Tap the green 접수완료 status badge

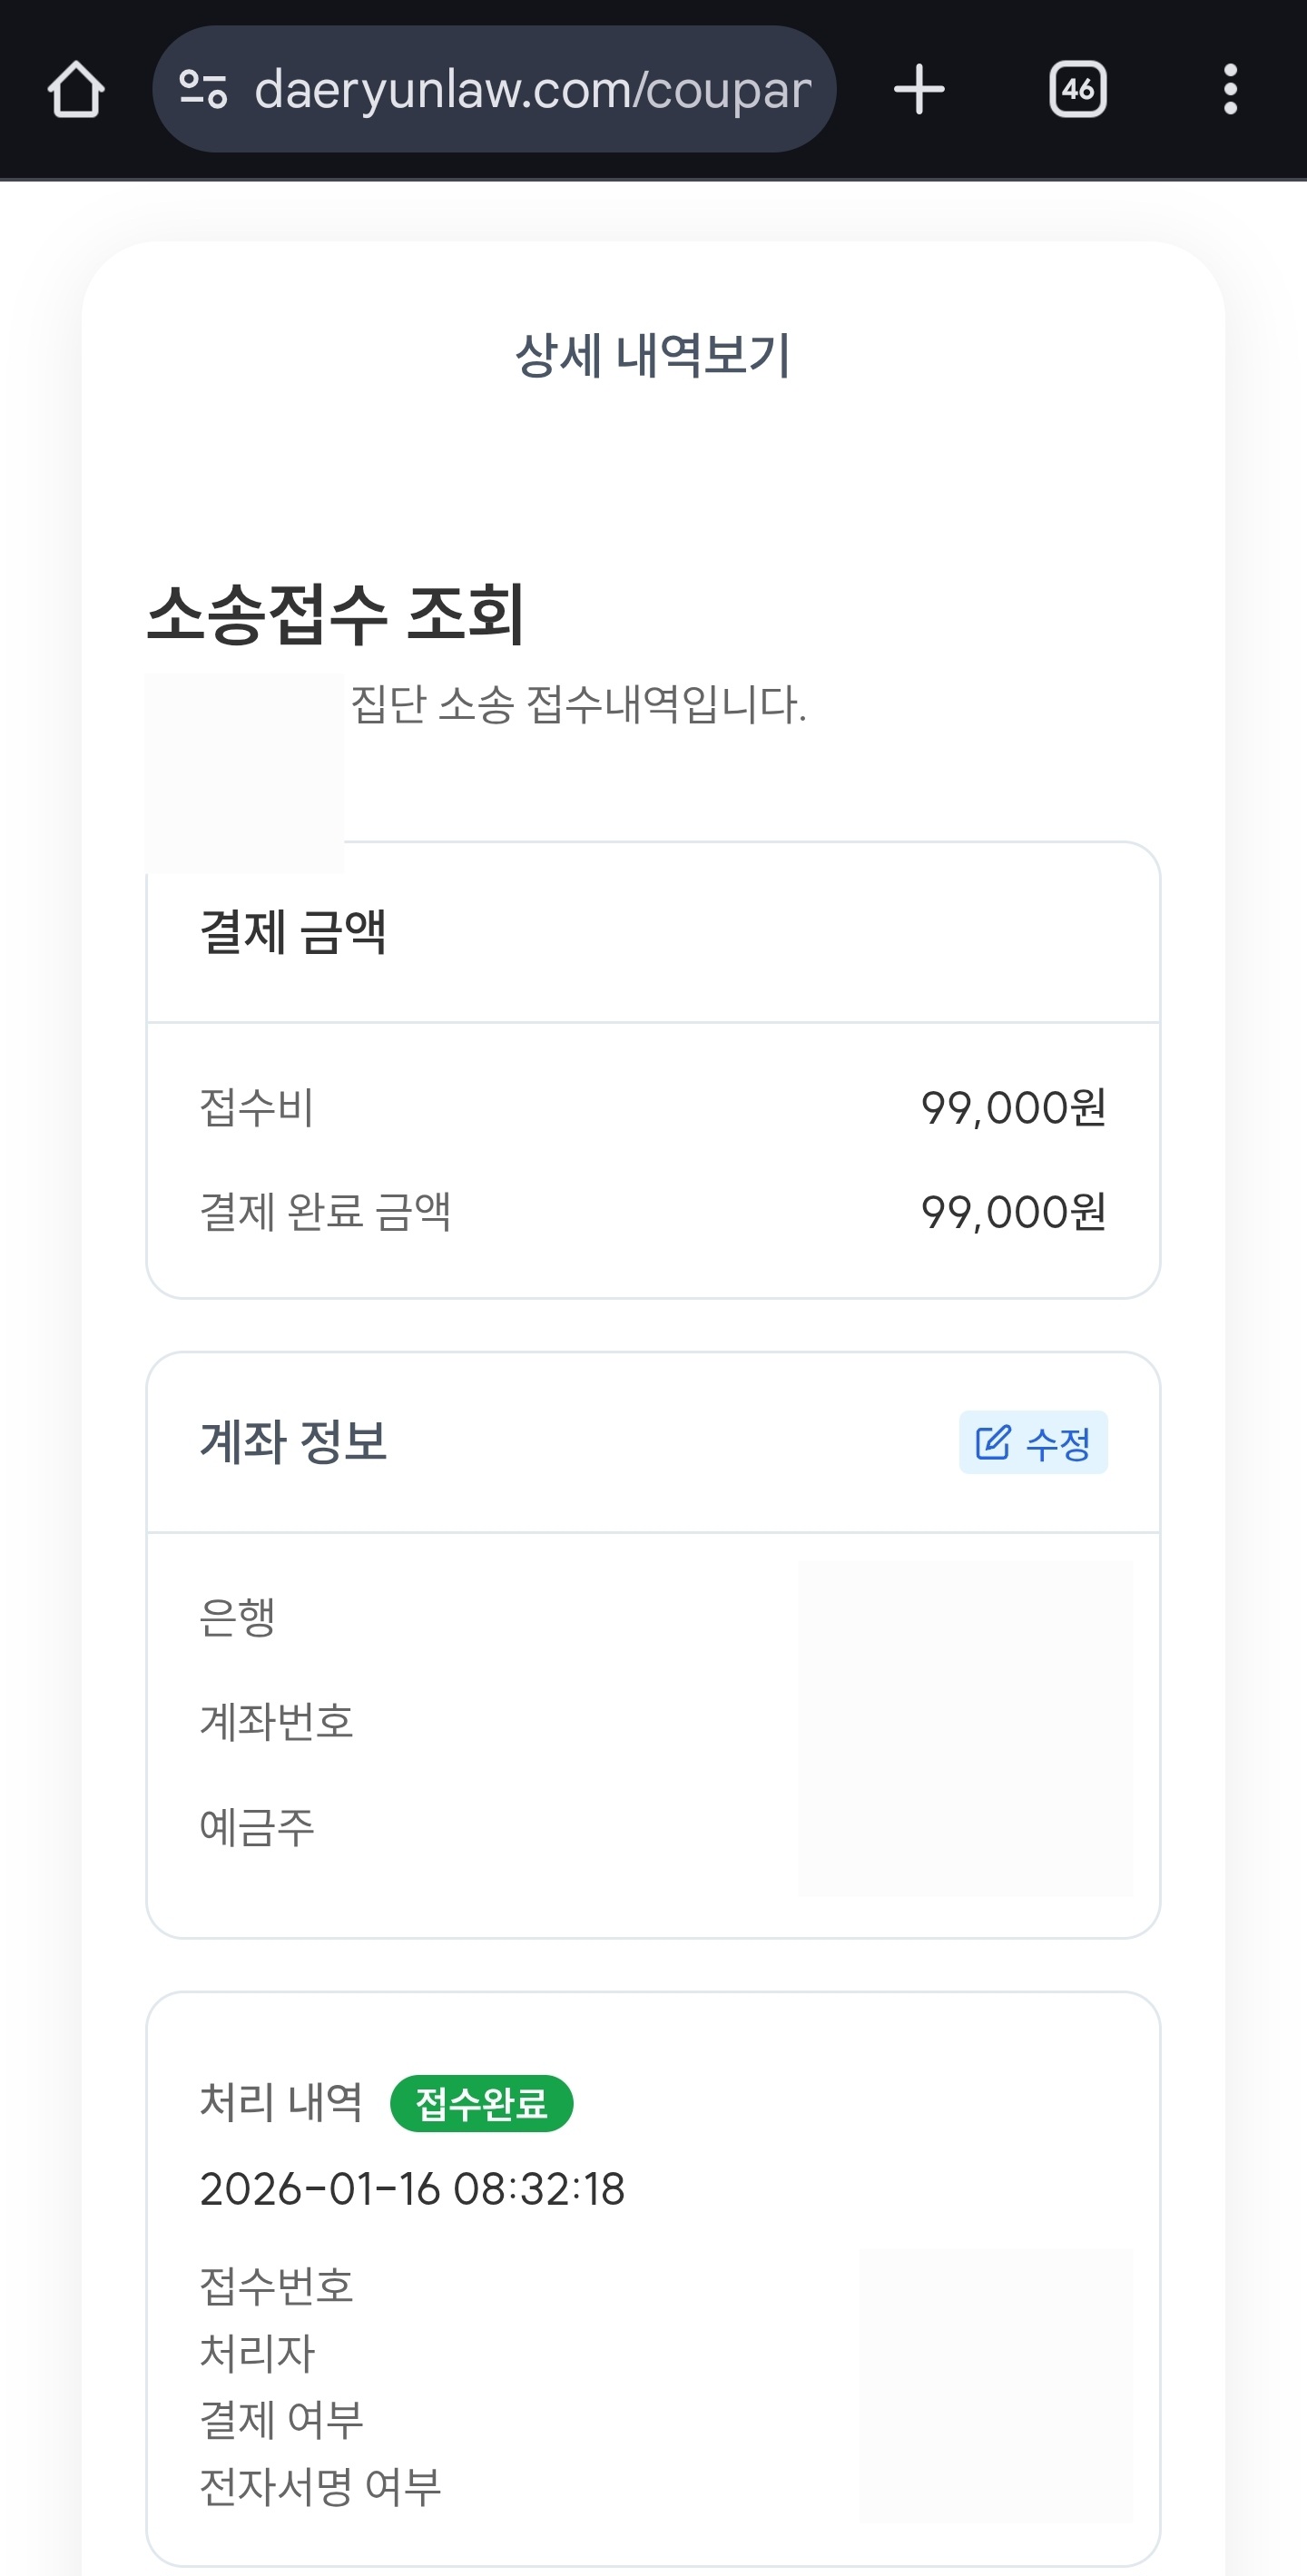click(481, 2104)
